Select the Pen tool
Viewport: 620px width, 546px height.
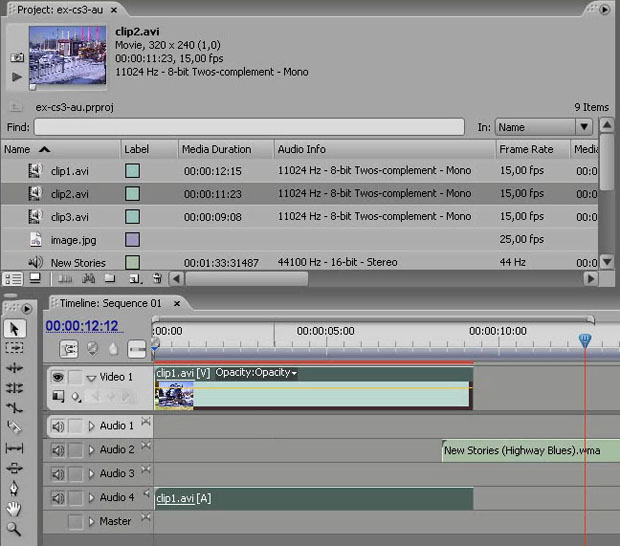click(x=14, y=488)
